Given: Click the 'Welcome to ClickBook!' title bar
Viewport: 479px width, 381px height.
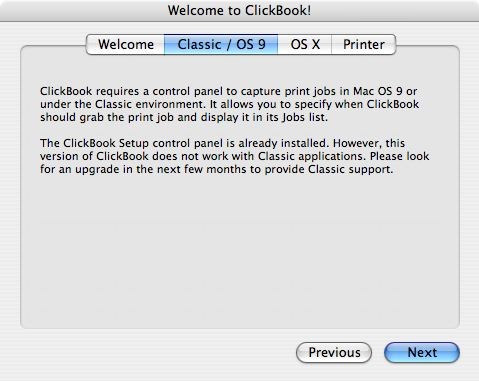Looking at the screenshot, I should pos(239,10).
